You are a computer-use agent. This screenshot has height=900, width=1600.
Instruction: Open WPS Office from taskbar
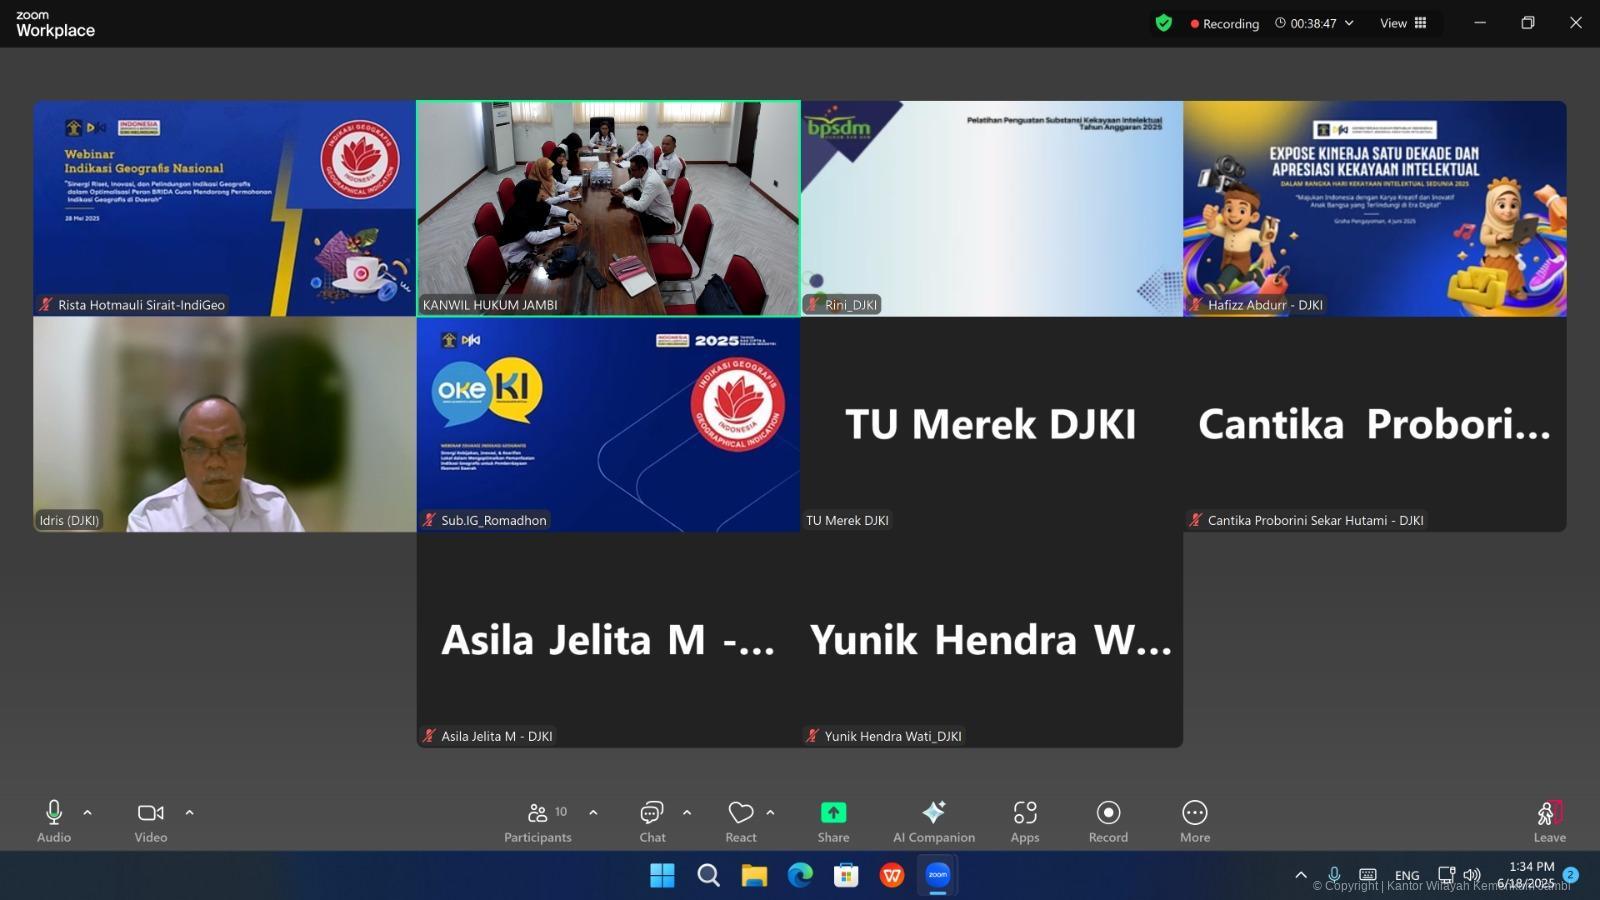(x=892, y=876)
